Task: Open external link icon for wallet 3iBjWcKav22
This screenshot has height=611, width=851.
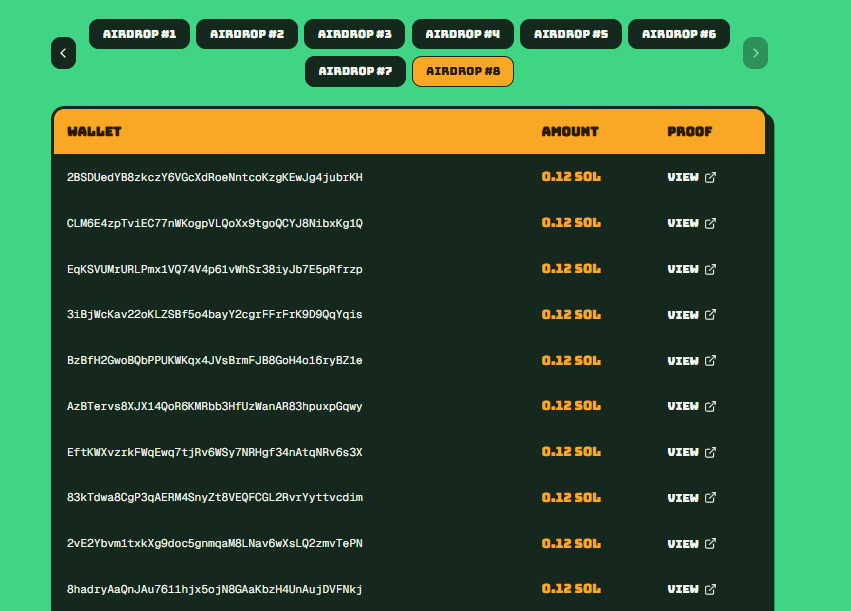Action: pos(710,315)
